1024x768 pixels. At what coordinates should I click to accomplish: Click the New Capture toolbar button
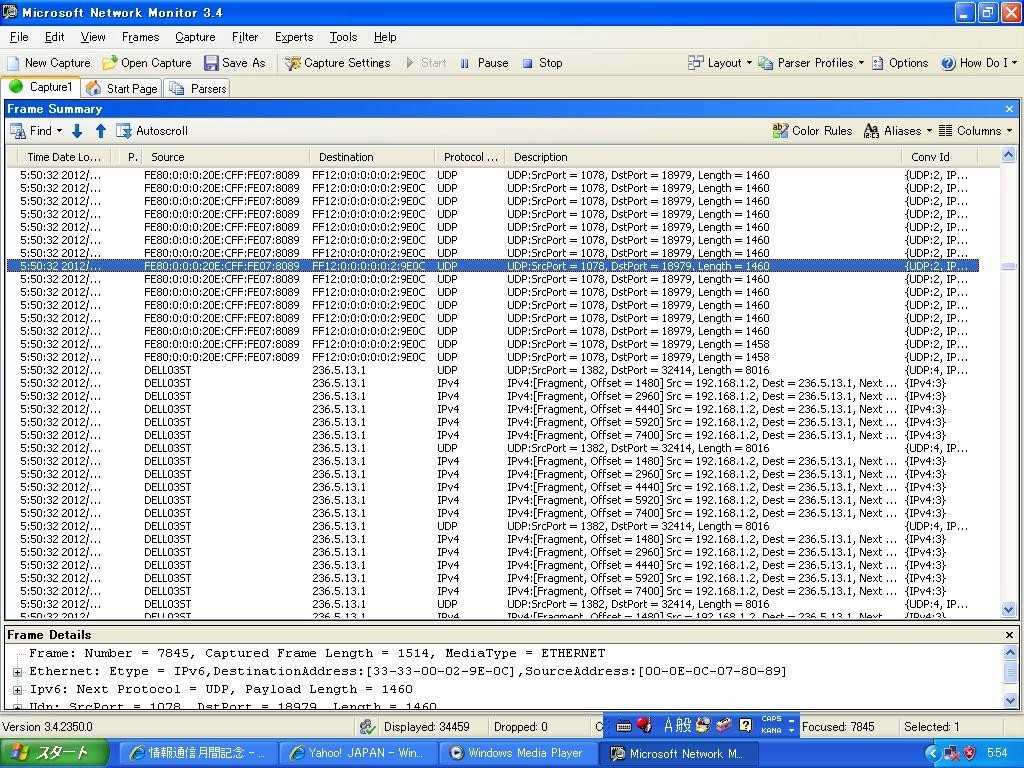(x=49, y=63)
